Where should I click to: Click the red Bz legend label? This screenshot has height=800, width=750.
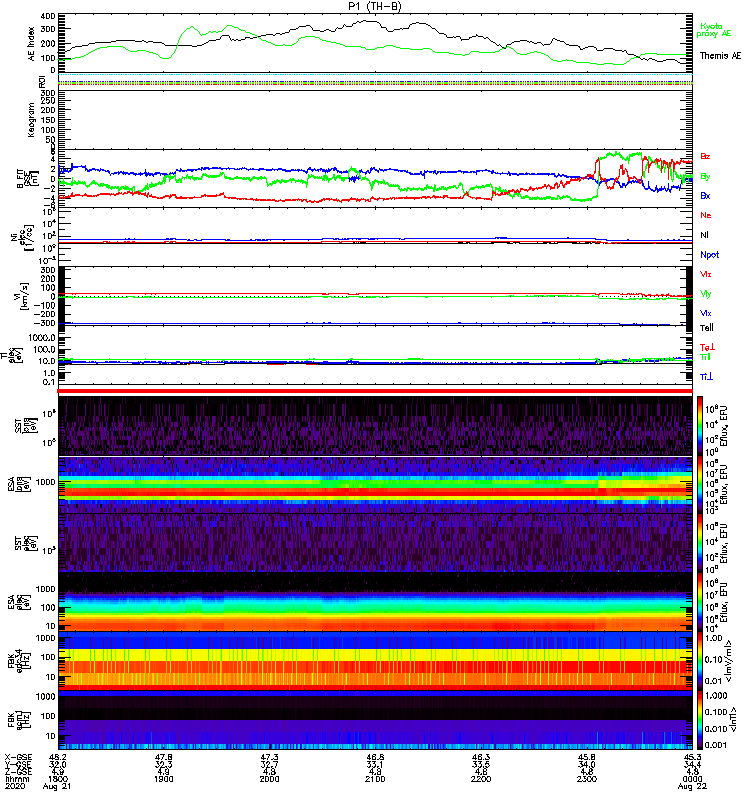click(706, 157)
